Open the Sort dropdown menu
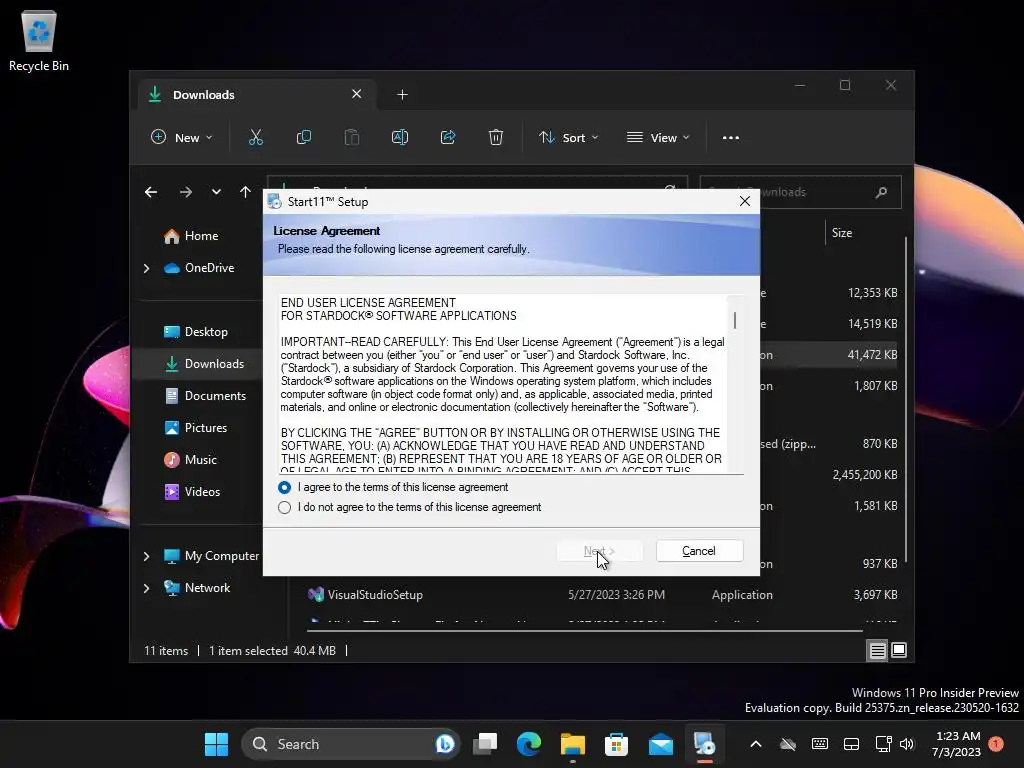Viewport: 1024px width, 768px height. pyautogui.click(x=568, y=138)
